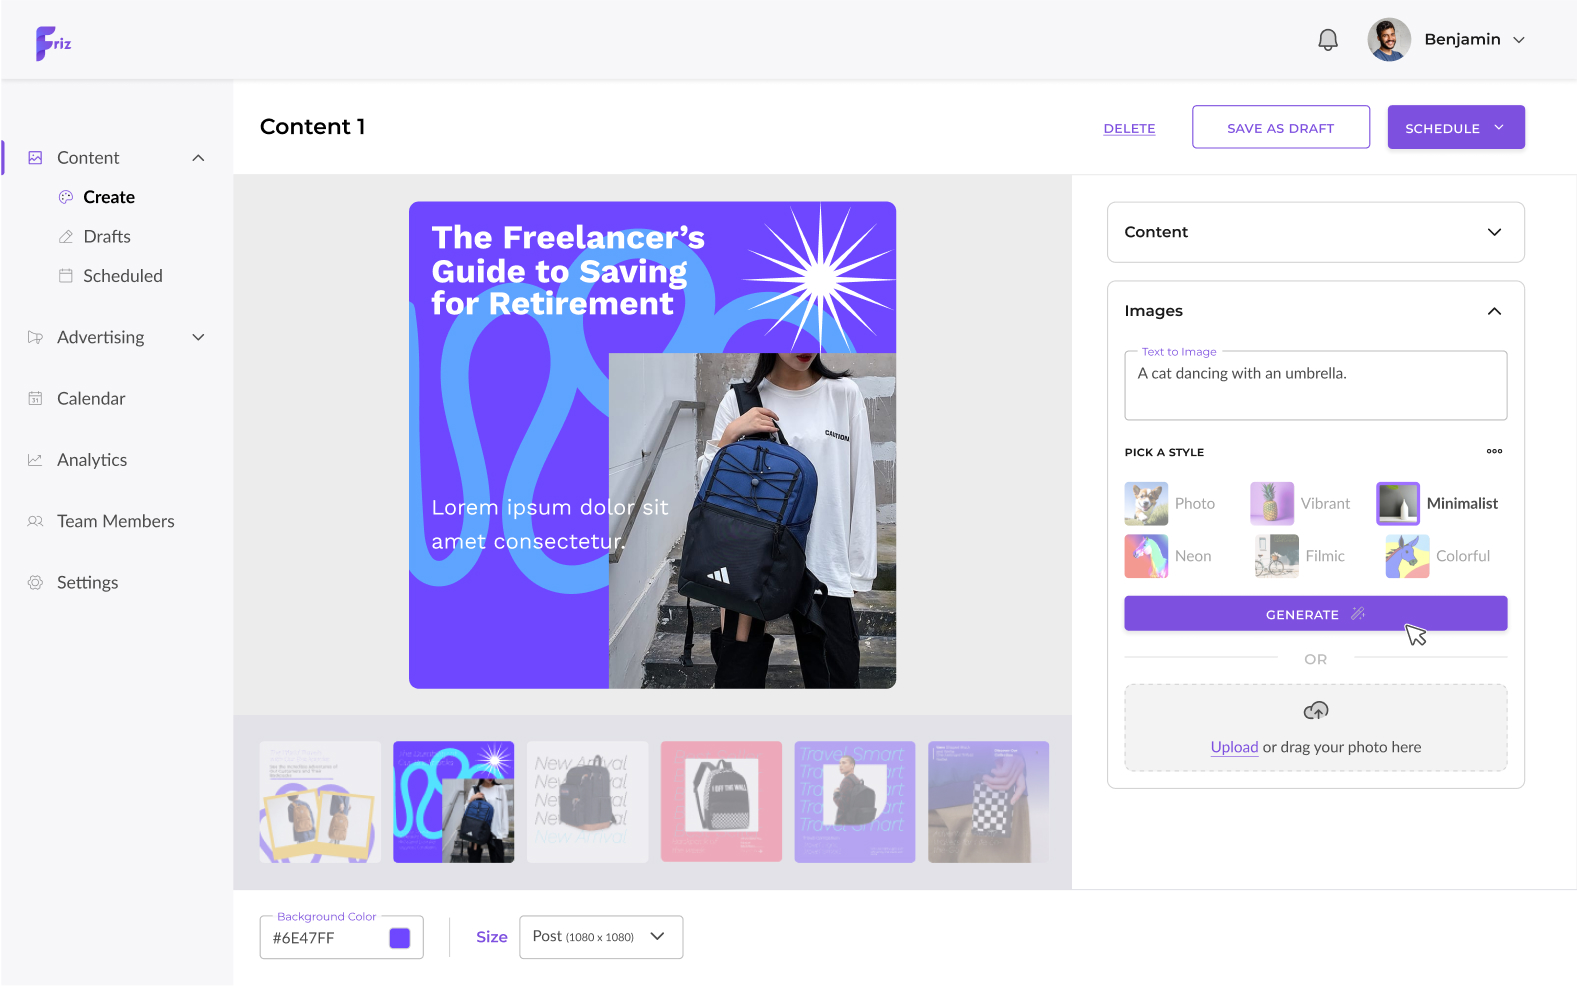The image size is (1577, 986).
Task: Go to Analytics in the sidebar
Action: [92, 460]
